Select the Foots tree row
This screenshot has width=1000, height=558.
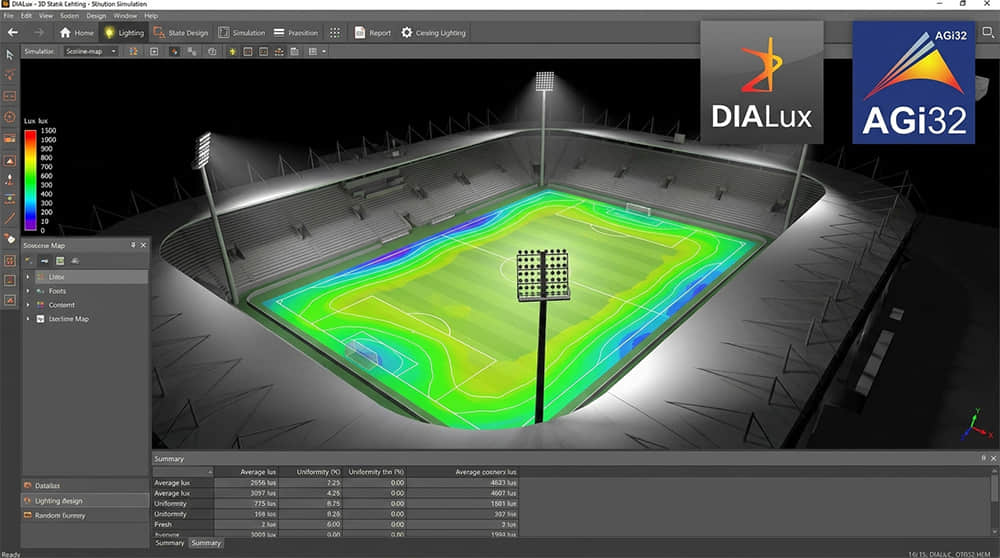[85, 291]
